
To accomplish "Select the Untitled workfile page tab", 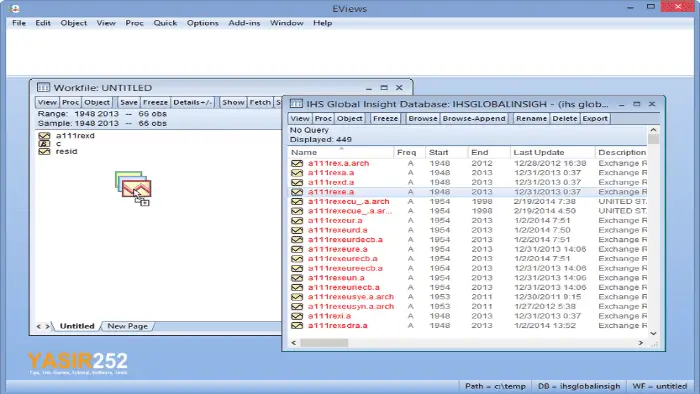I will [77, 326].
